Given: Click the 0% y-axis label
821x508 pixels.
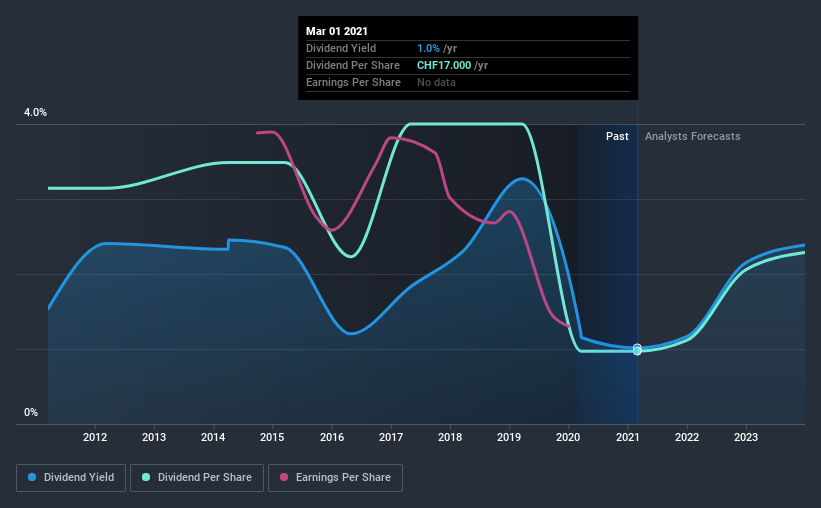Looking at the screenshot, I should coord(31,412).
